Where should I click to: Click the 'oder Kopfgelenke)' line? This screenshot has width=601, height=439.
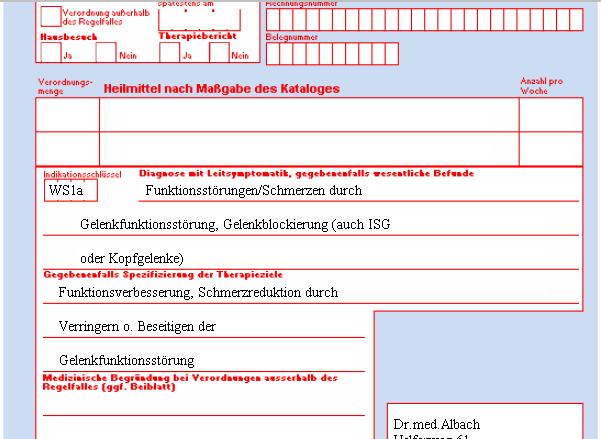click(311, 258)
